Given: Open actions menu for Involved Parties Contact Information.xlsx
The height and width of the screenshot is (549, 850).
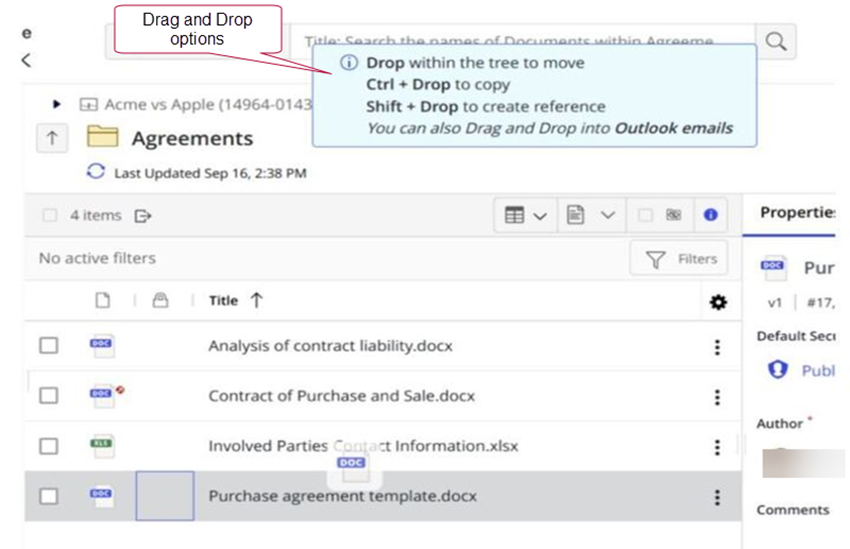Looking at the screenshot, I should pos(717,447).
